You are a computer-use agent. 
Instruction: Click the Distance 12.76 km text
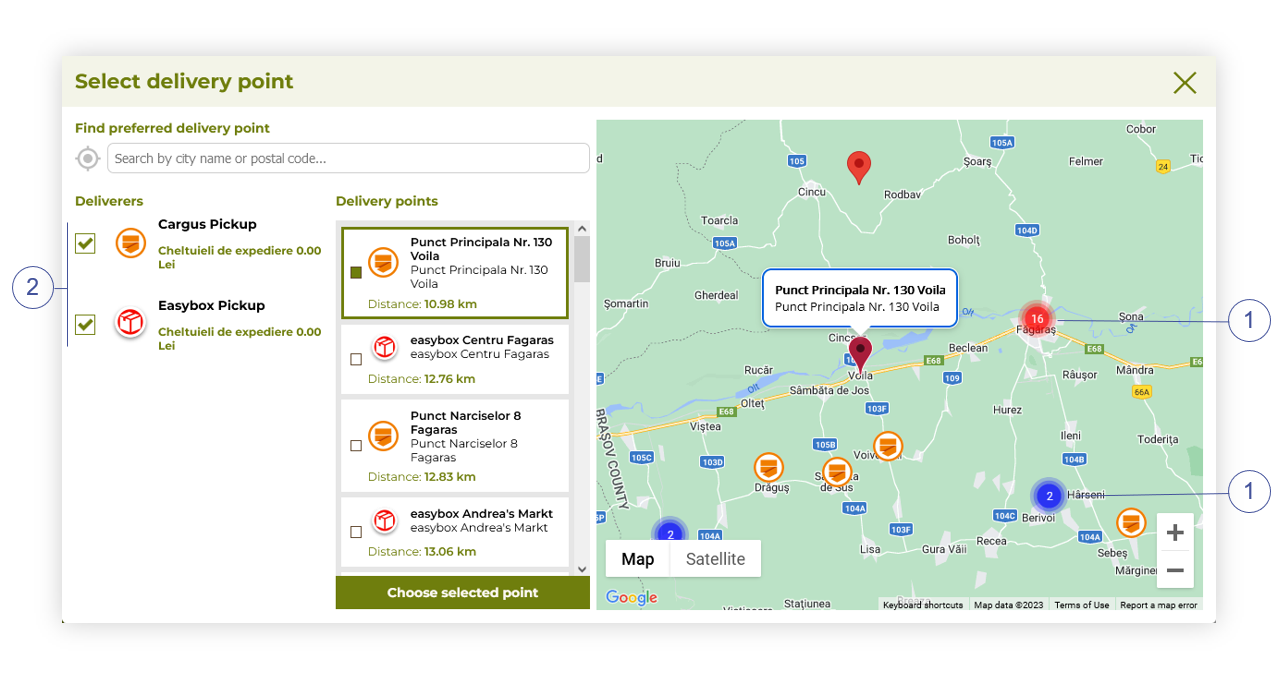(x=421, y=379)
